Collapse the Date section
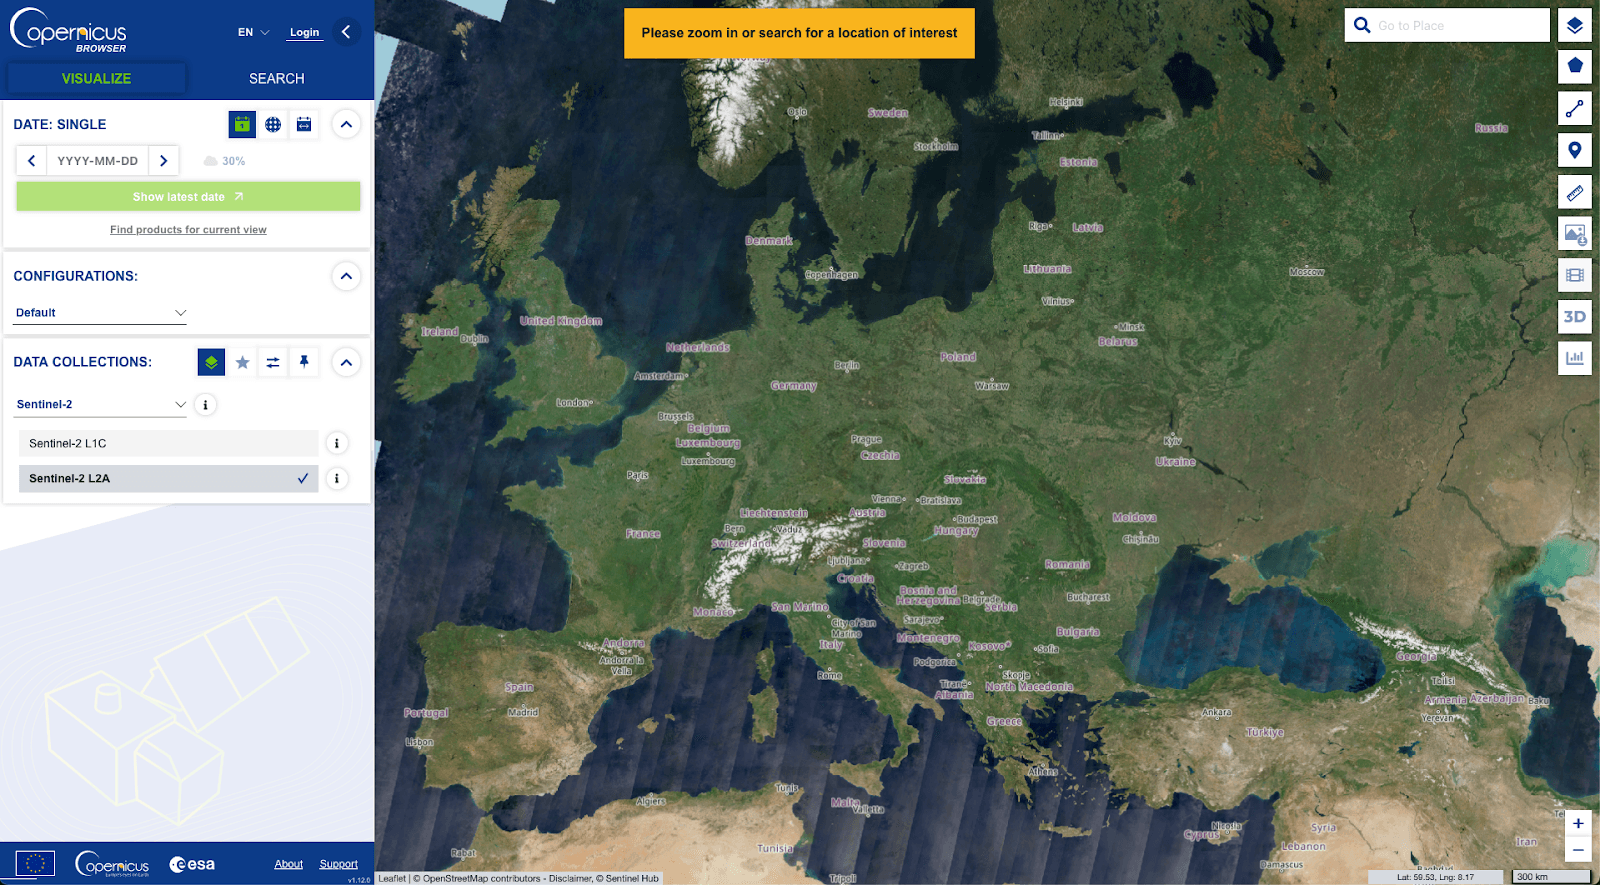Viewport: 1600px width, 885px height. 346,125
